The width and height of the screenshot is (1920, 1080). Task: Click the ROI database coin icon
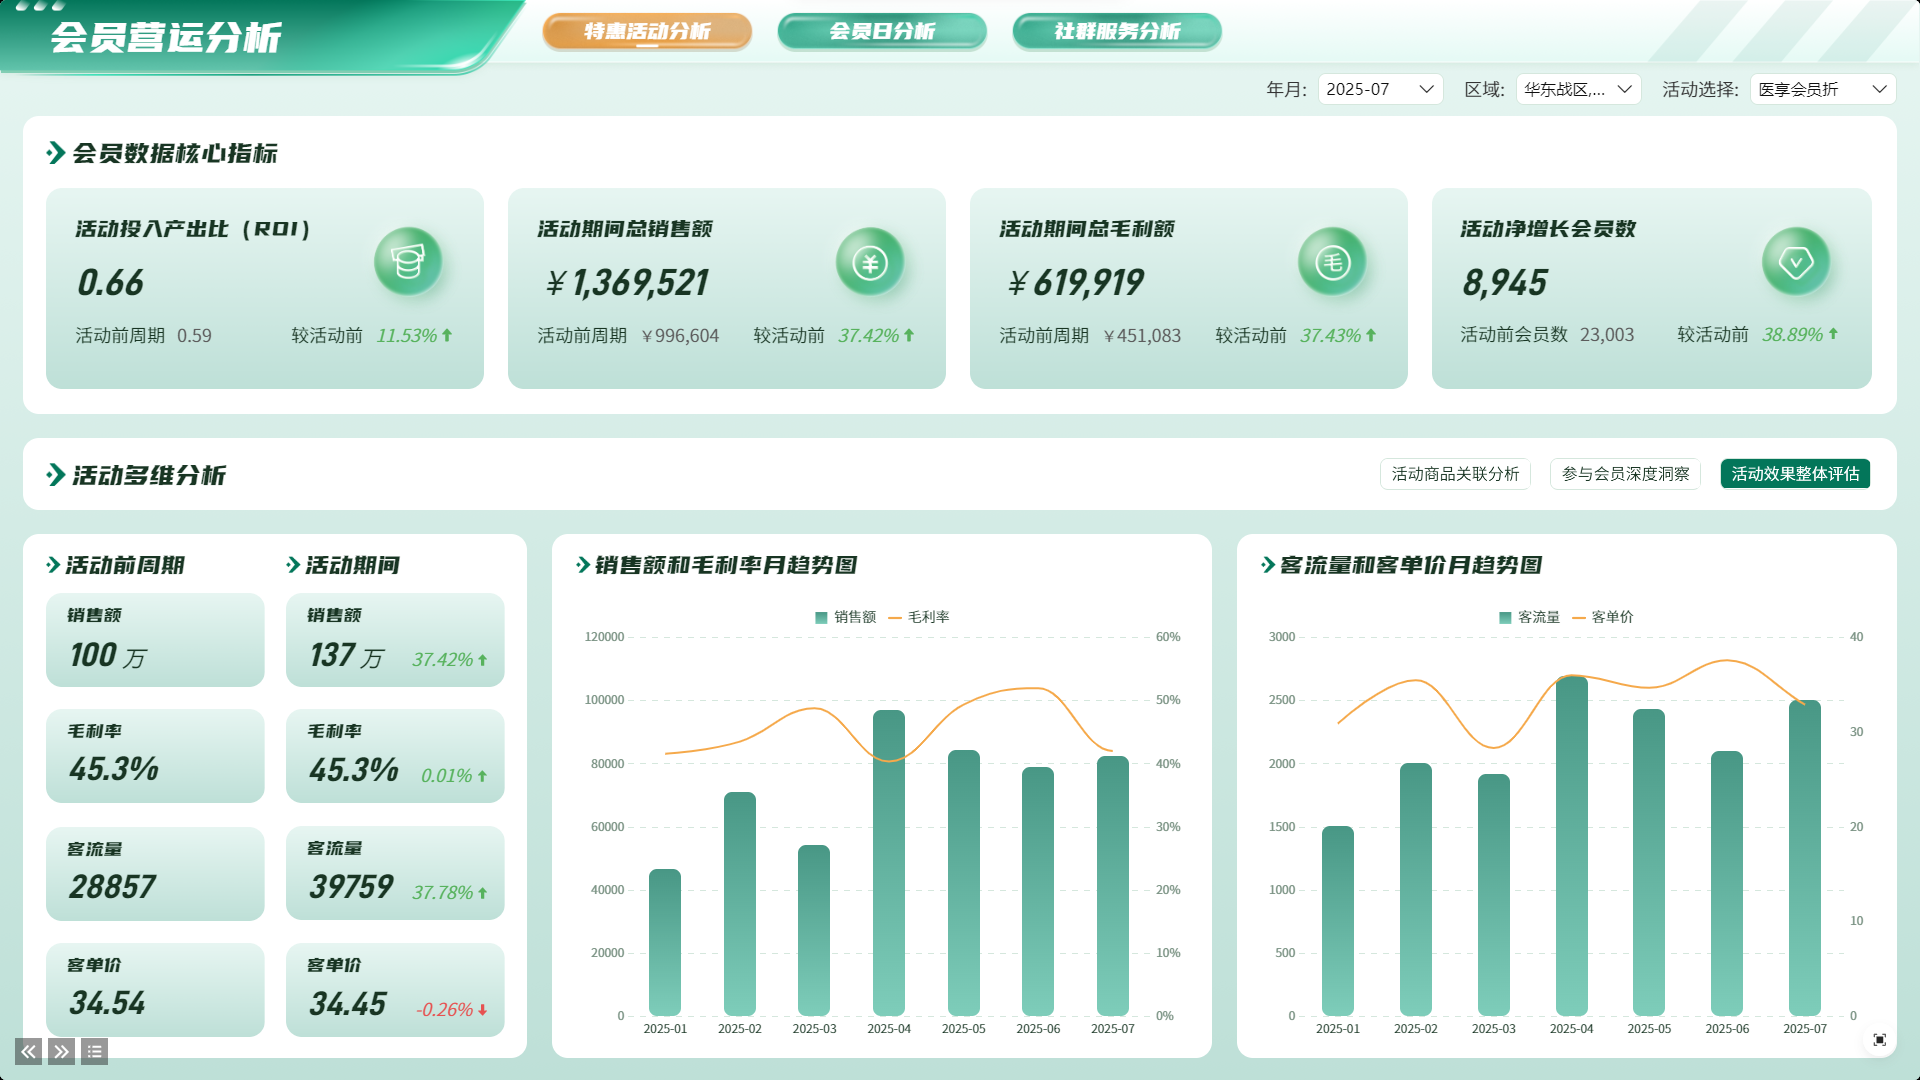[x=407, y=262]
